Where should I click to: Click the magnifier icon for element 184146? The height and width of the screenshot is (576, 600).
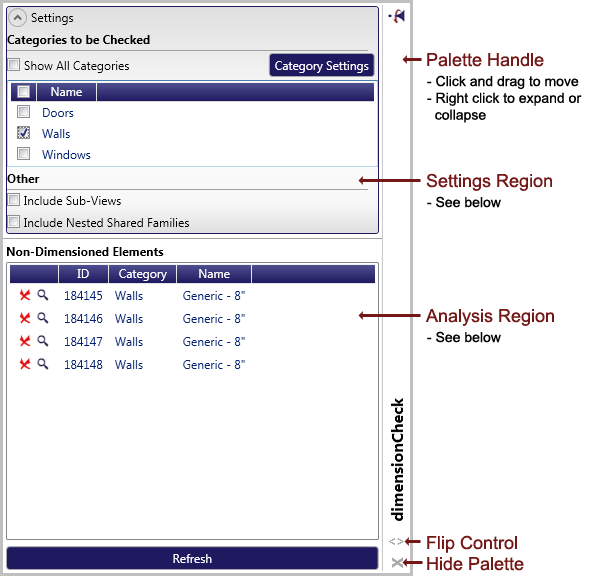(x=43, y=318)
